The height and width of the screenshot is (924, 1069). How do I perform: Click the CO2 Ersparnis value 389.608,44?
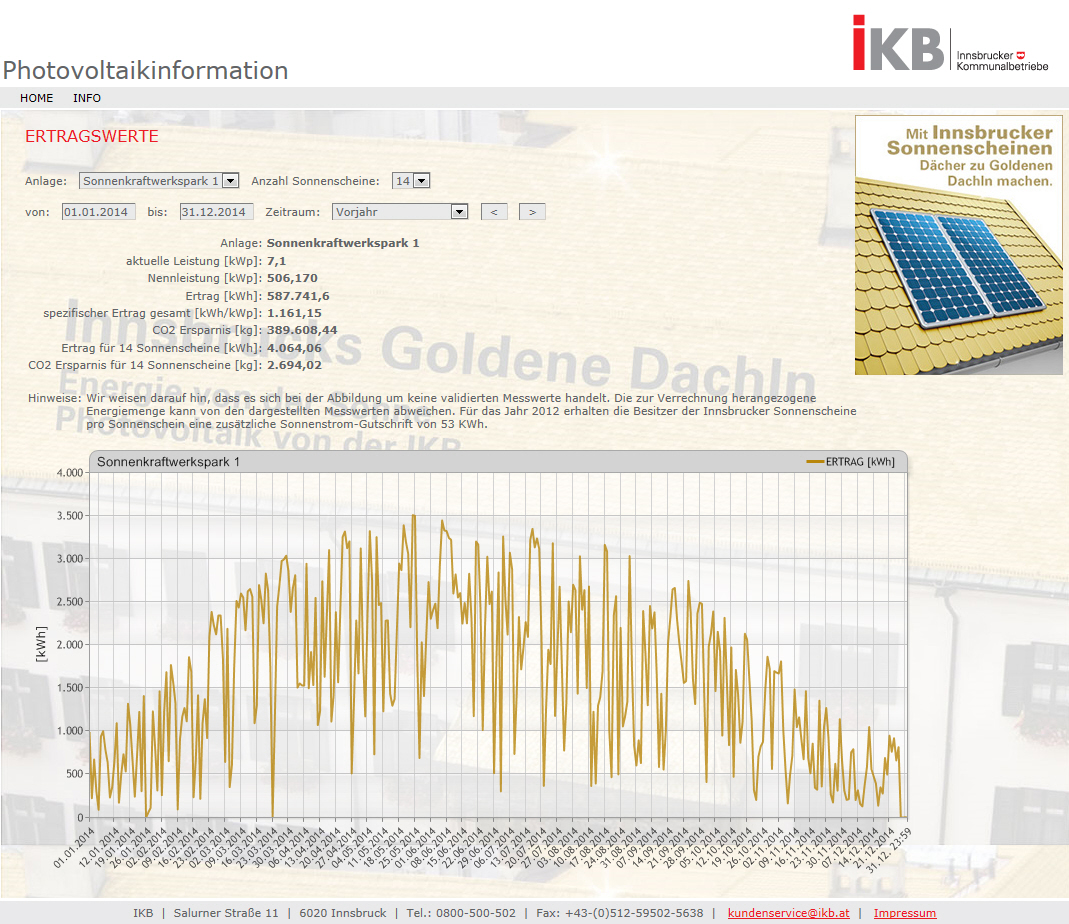tap(302, 330)
